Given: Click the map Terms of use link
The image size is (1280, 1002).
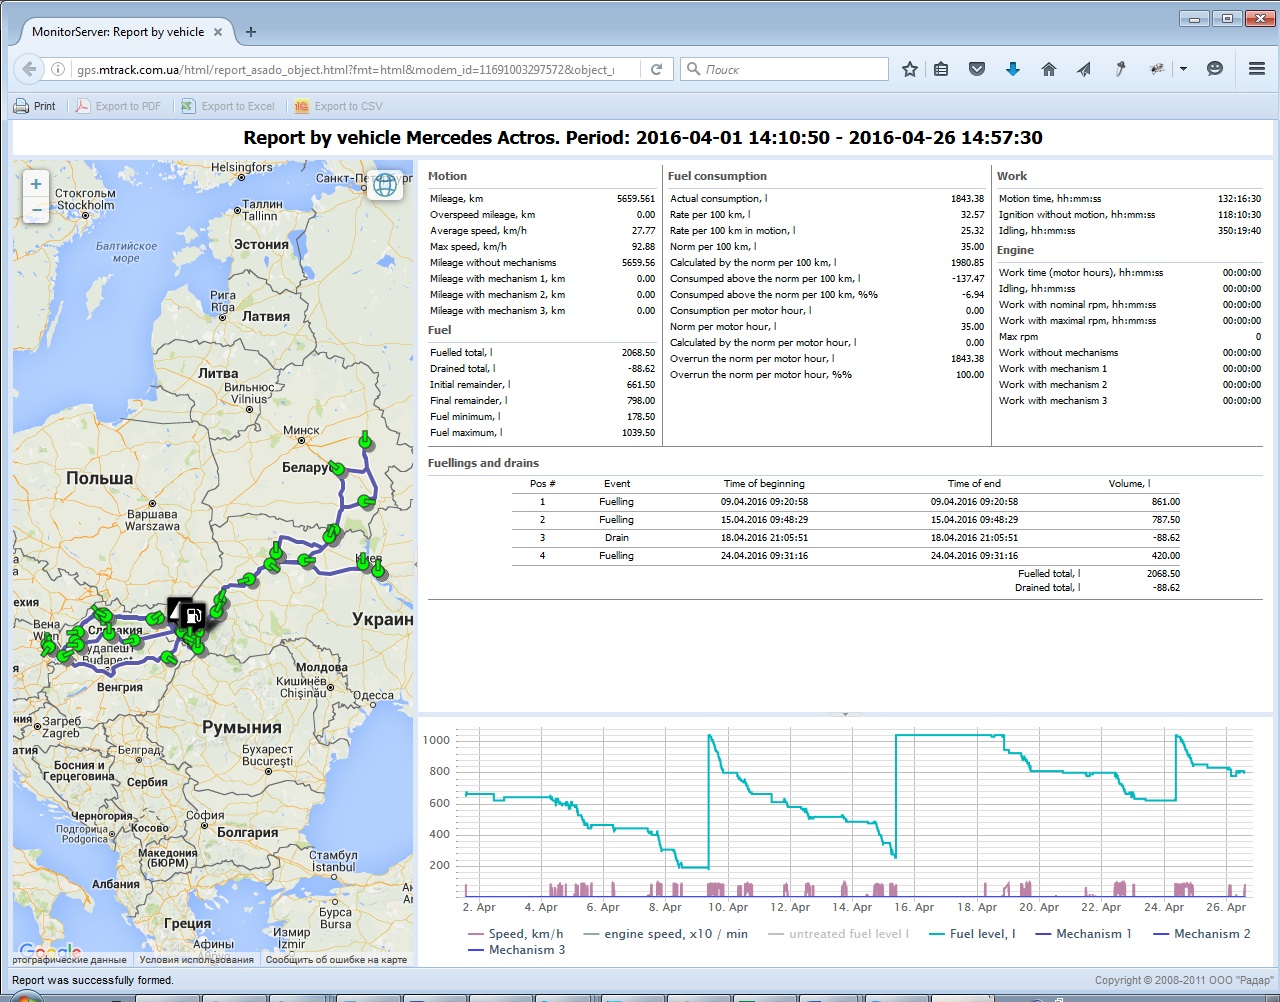Looking at the screenshot, I should (x=196, y=960).
